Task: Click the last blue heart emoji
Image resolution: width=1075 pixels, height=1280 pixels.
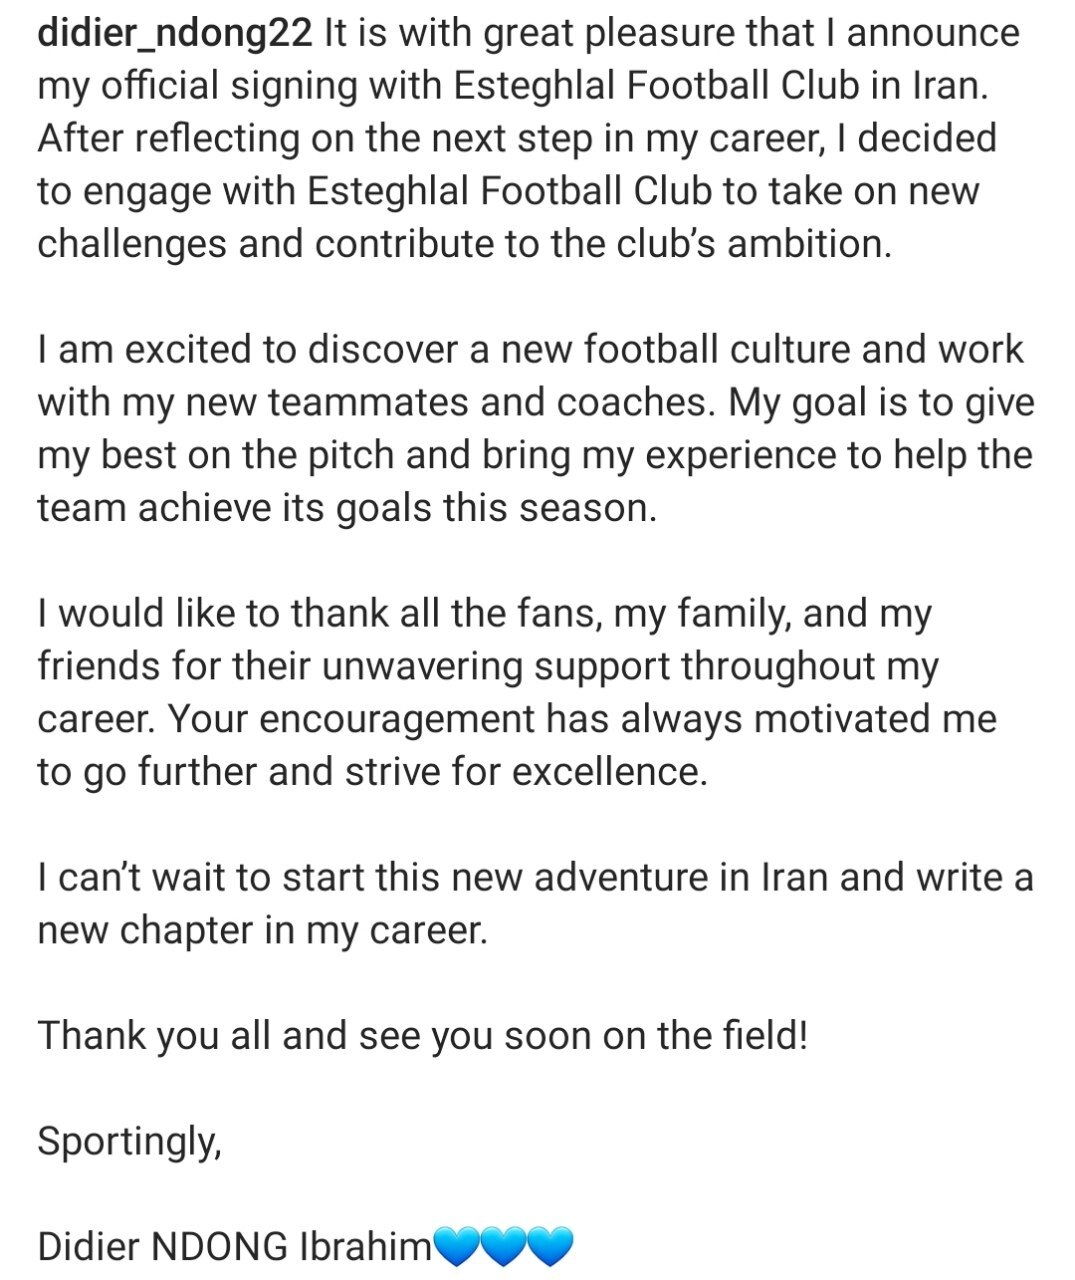Action: (550, 1247)
